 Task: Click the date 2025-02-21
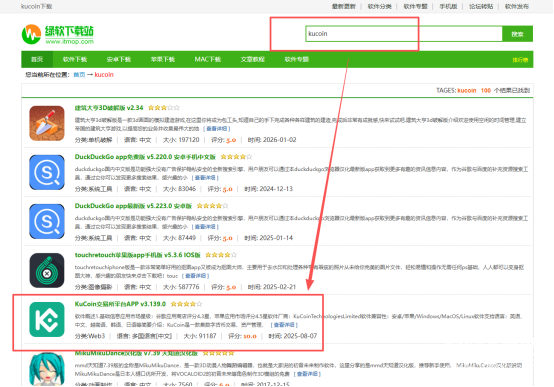click(279, 287)
